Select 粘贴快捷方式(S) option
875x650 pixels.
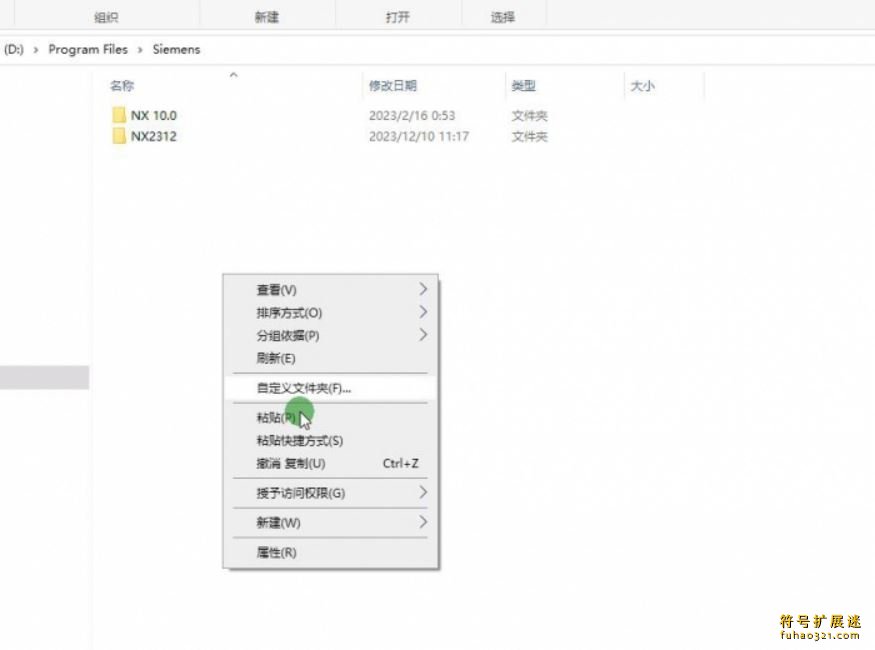[300, 441]
